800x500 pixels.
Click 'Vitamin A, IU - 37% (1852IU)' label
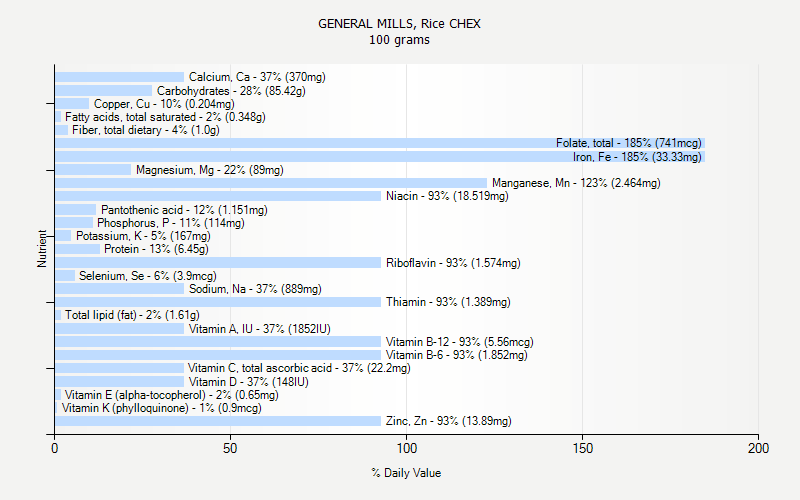[260, 329]
